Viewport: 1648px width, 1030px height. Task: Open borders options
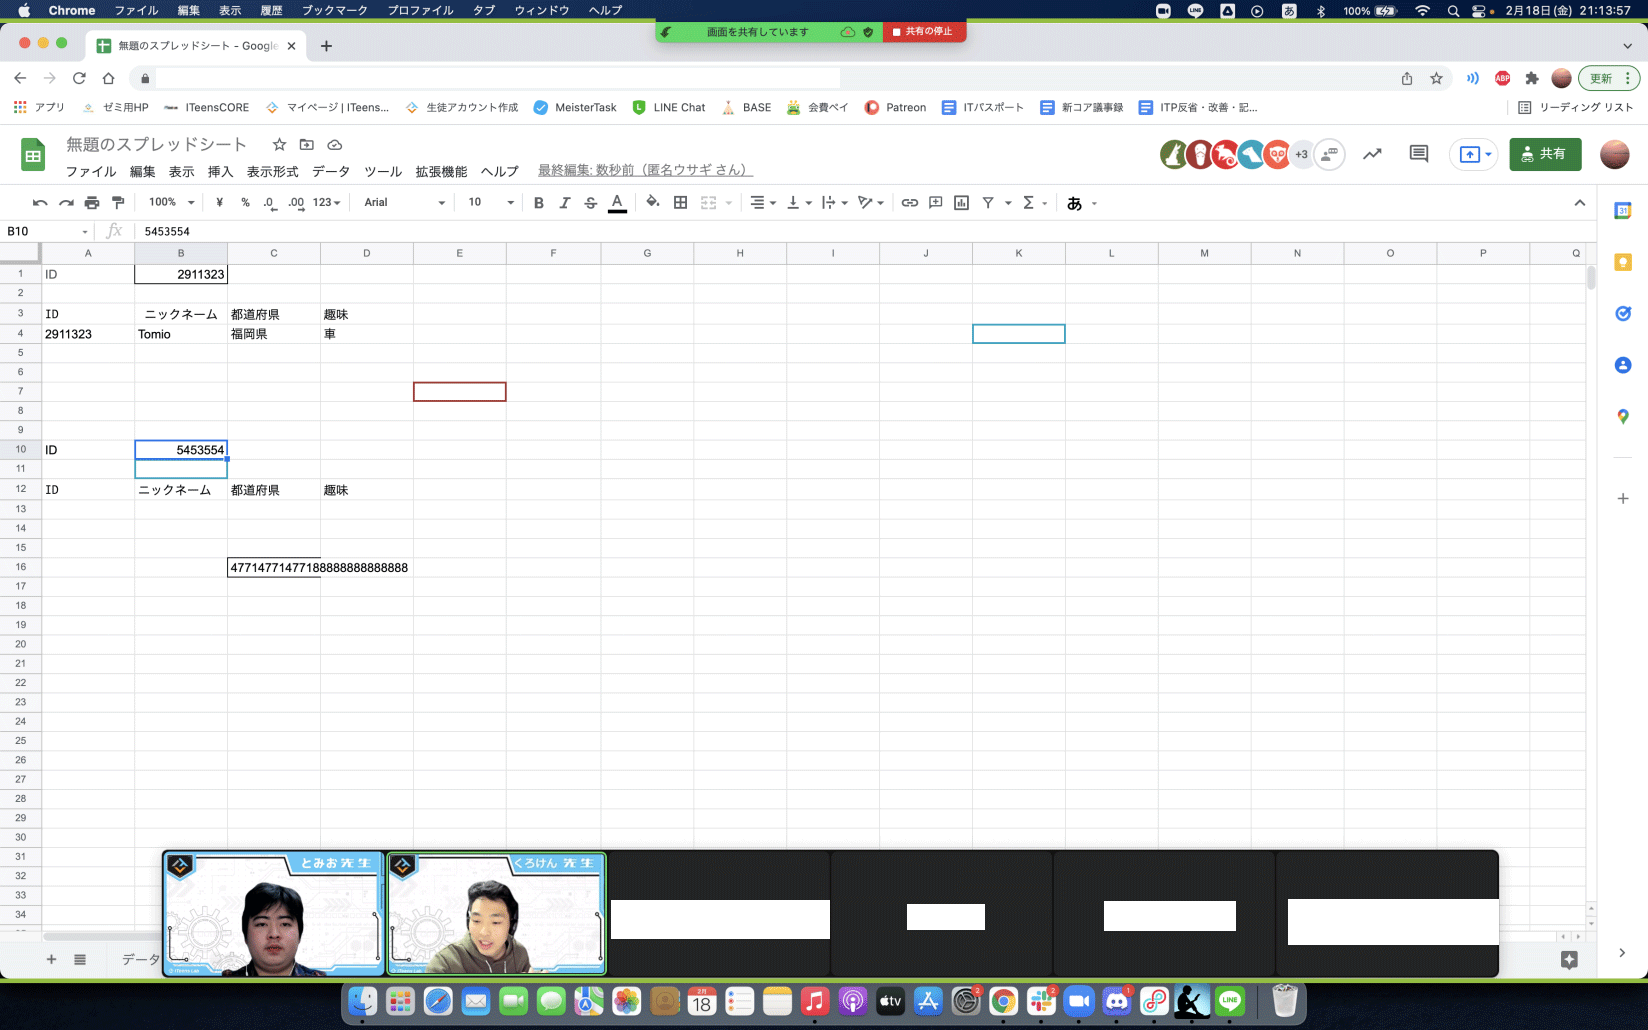click(681, 203)
